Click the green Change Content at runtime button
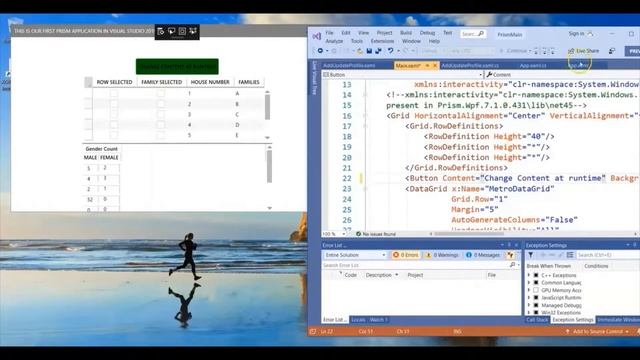Image resolution: width=640 pixels, height=360 pixels. pyautogui.click(x=177, y=67)
